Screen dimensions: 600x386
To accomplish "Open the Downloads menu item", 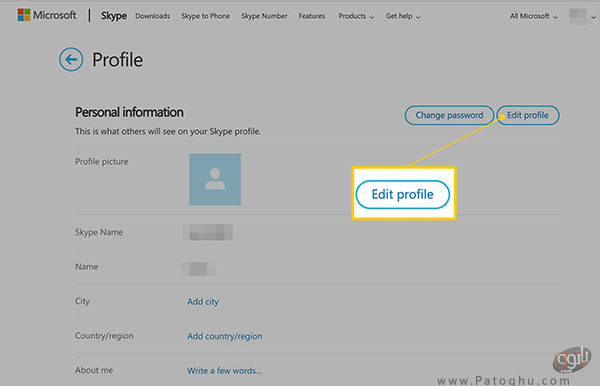I will [152, 16].
